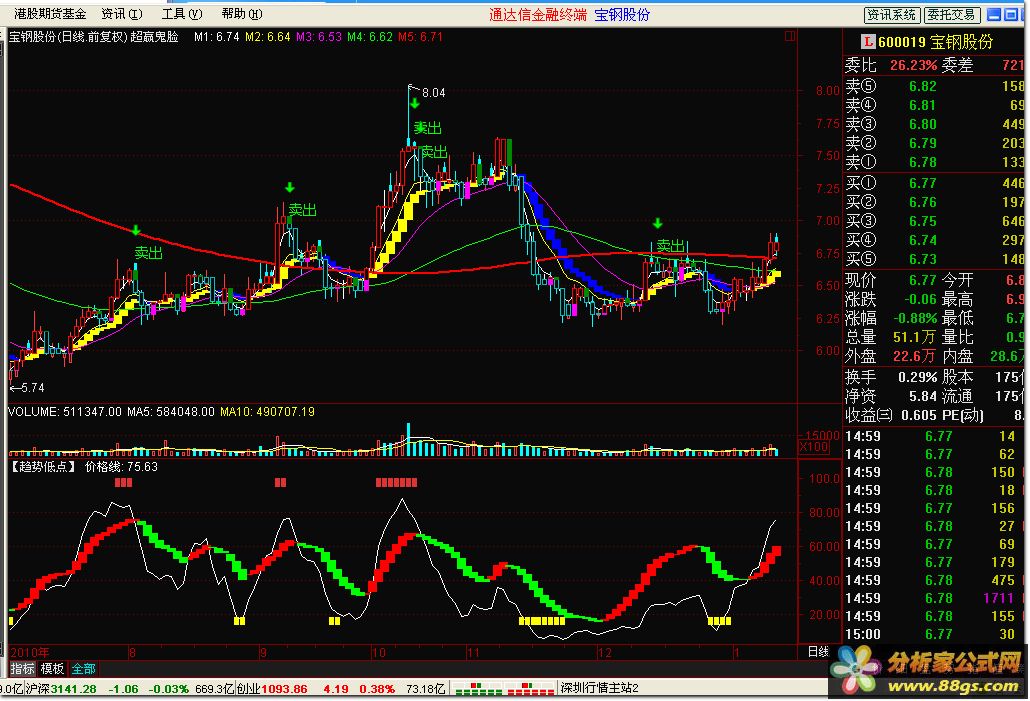This screenshot has width=1030, height=701.
Task: Click the 卖出 label near December
Action: (x=671, y=246)
